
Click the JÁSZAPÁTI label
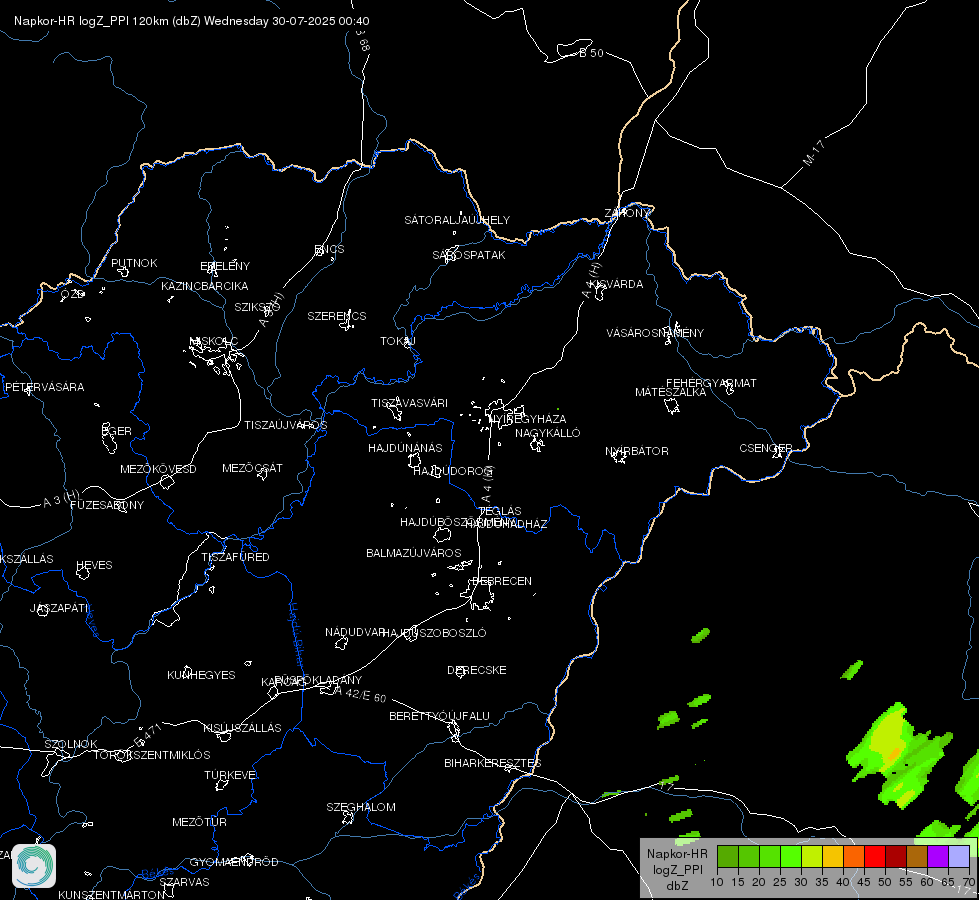59,608
